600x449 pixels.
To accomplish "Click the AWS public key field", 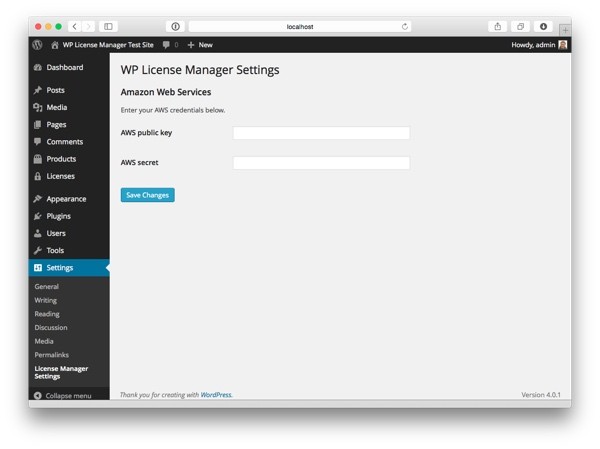I will 321,133.
